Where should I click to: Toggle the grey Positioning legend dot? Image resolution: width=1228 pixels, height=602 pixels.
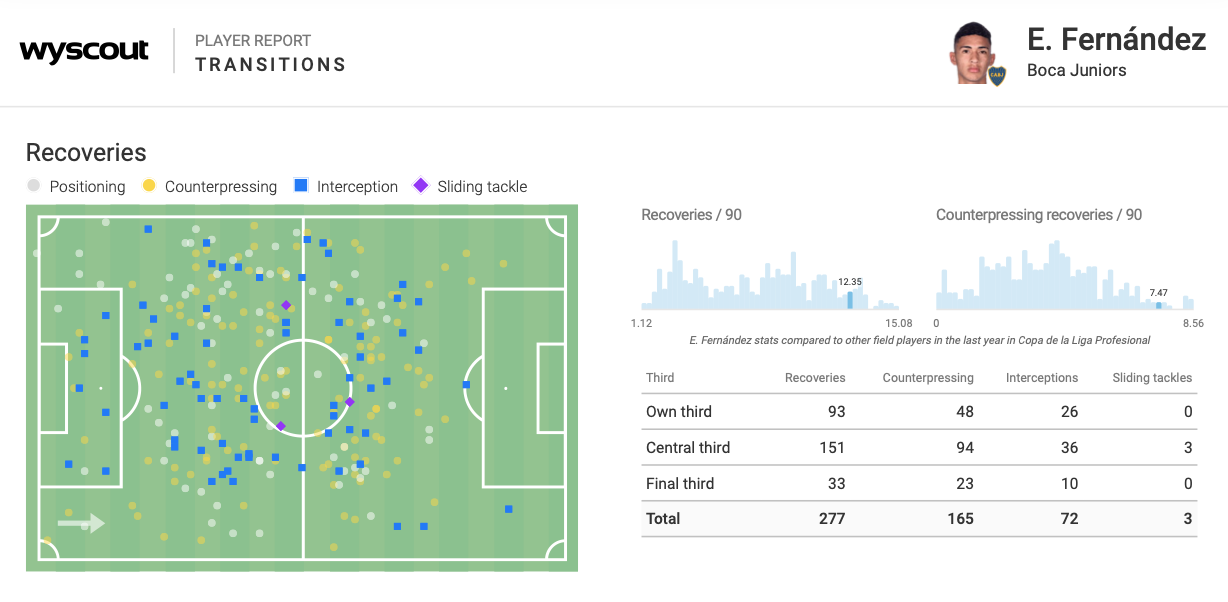tap(34, 186)
